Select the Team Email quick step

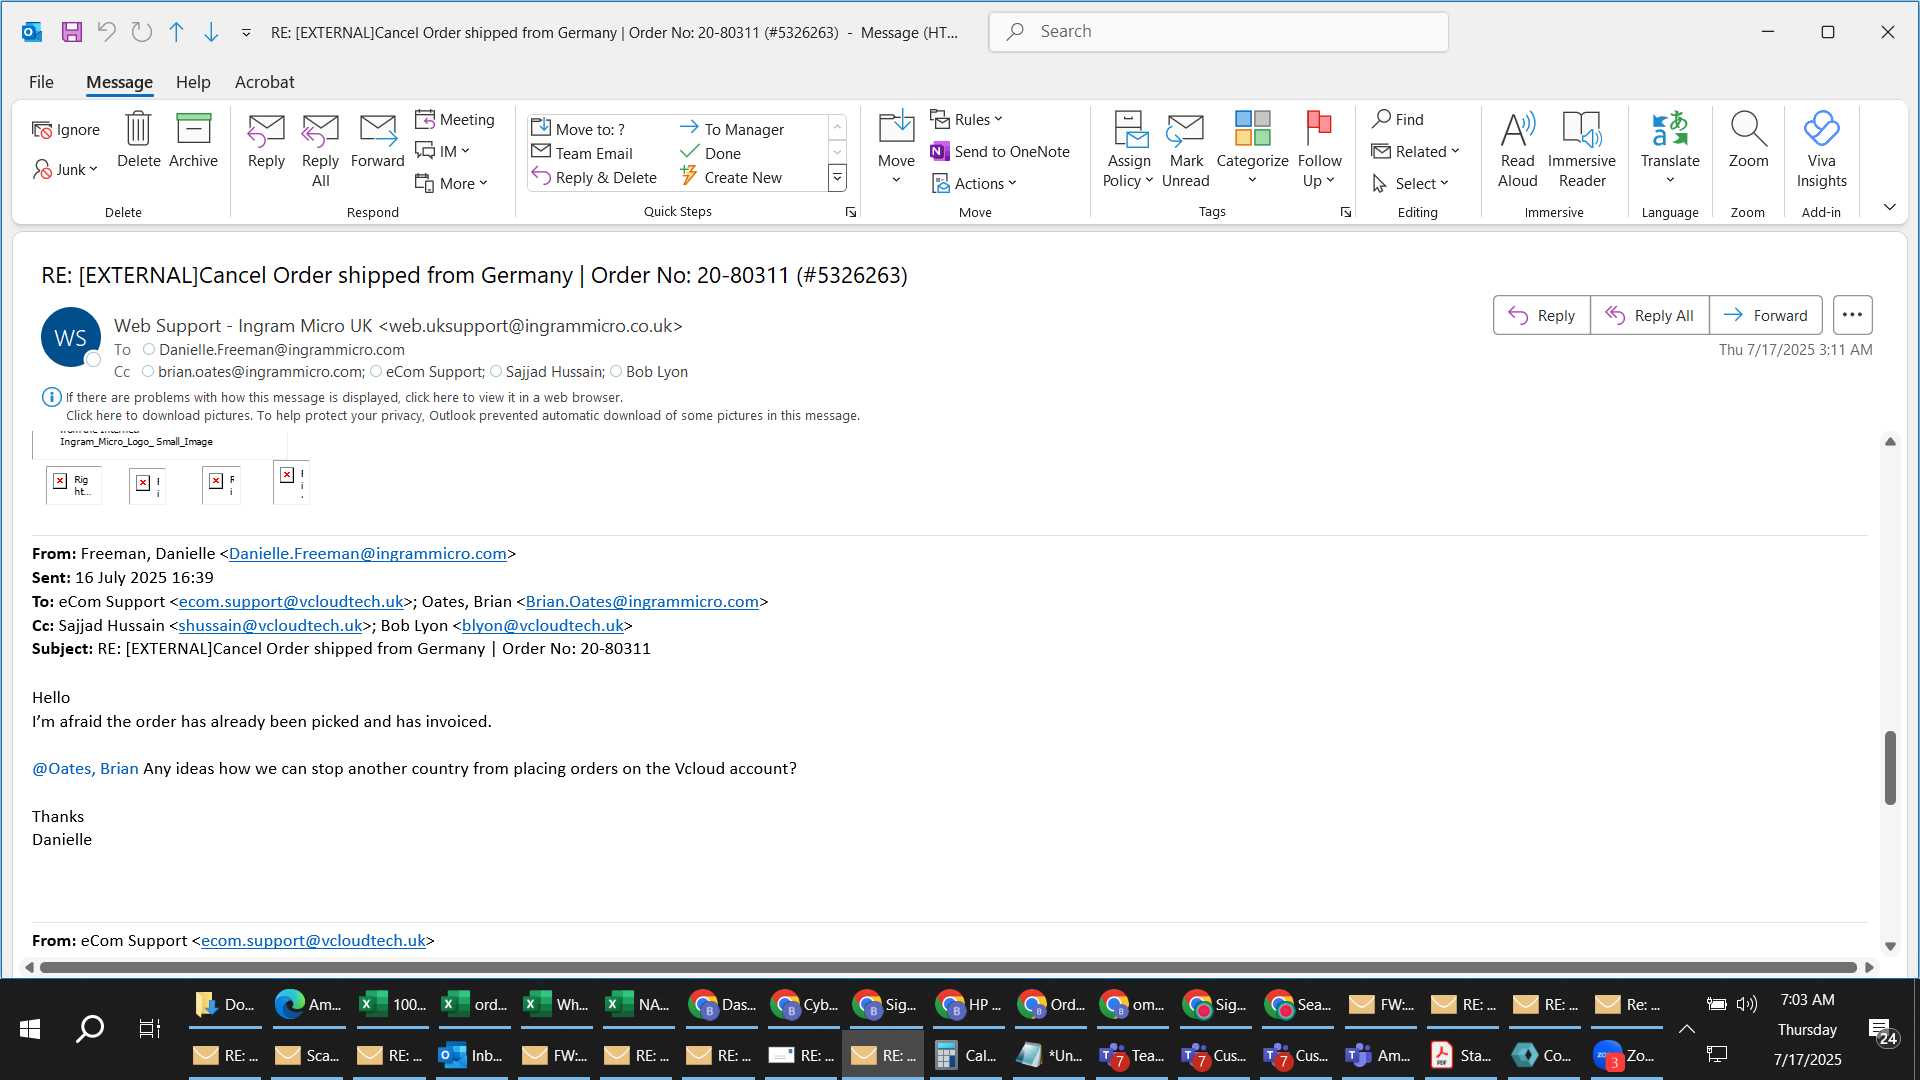click(582, 153)
